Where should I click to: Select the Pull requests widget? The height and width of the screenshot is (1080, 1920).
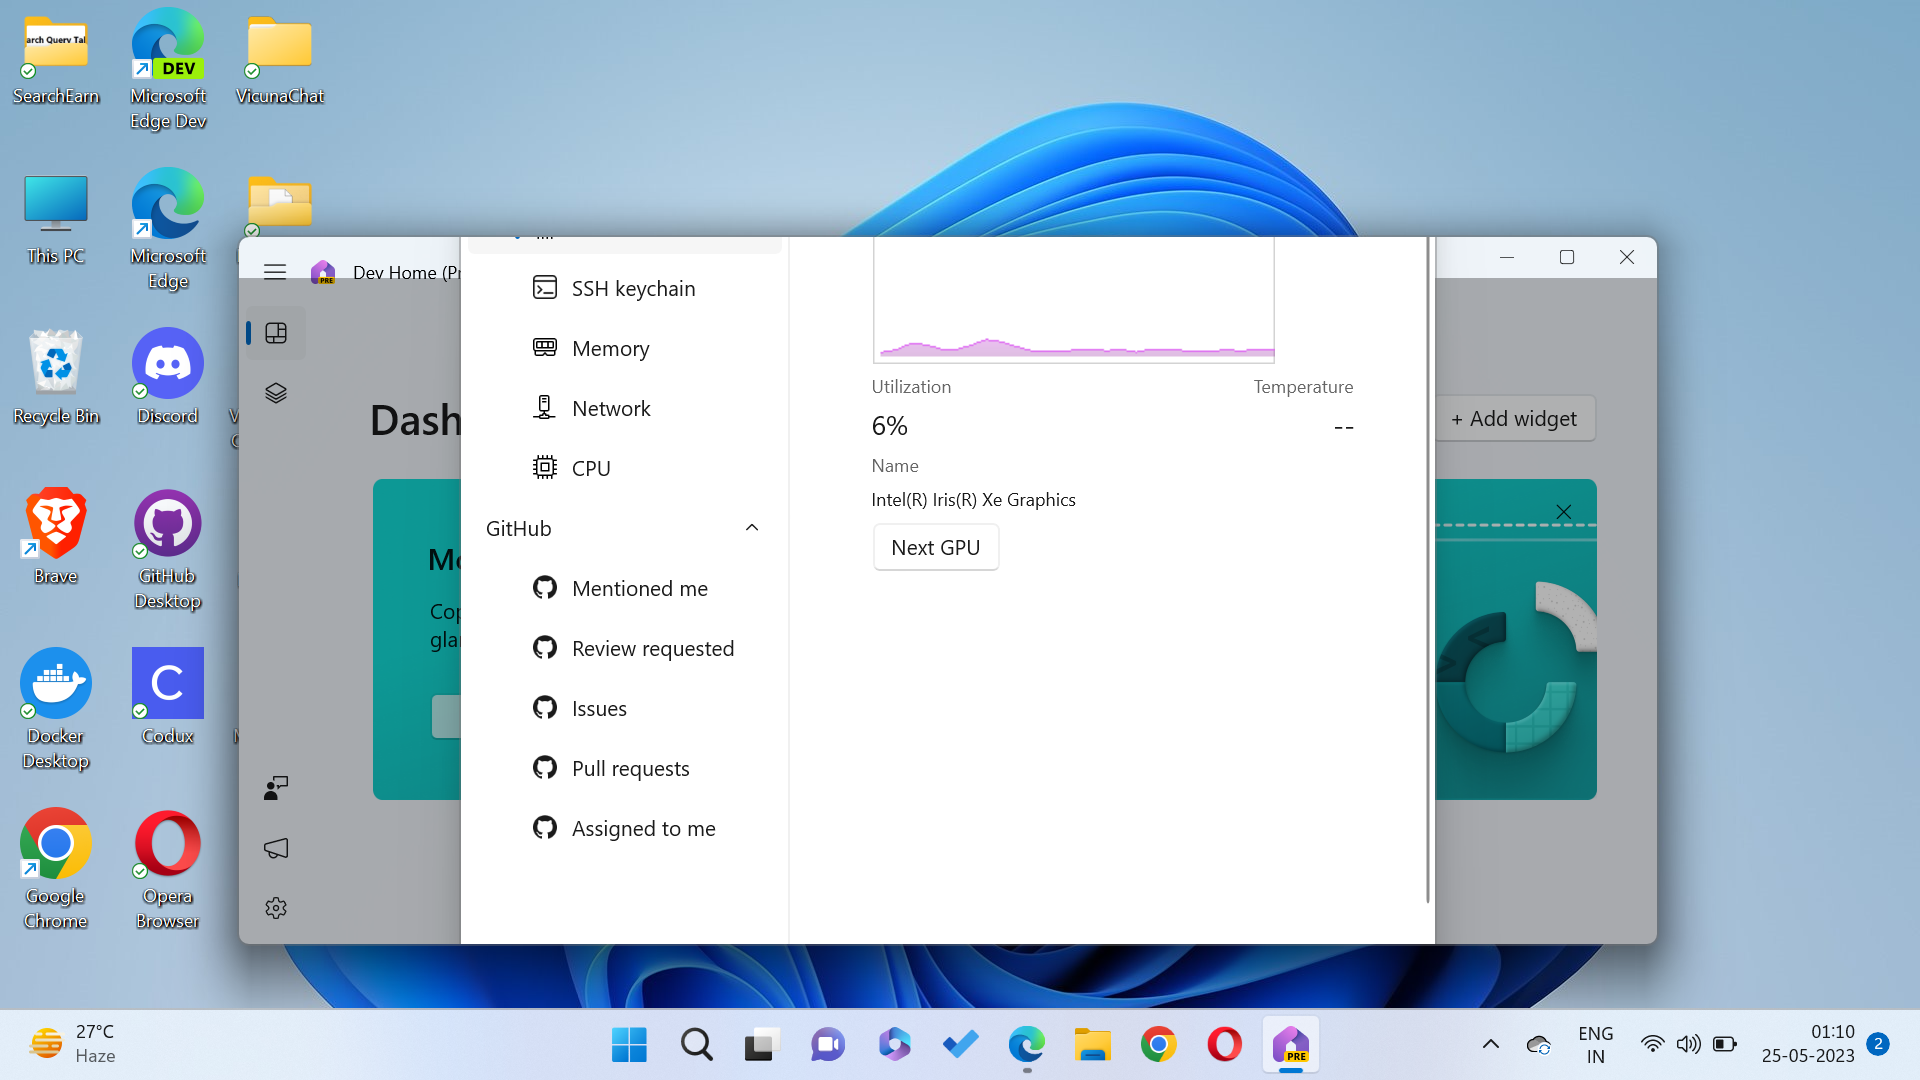pos(630,768)
